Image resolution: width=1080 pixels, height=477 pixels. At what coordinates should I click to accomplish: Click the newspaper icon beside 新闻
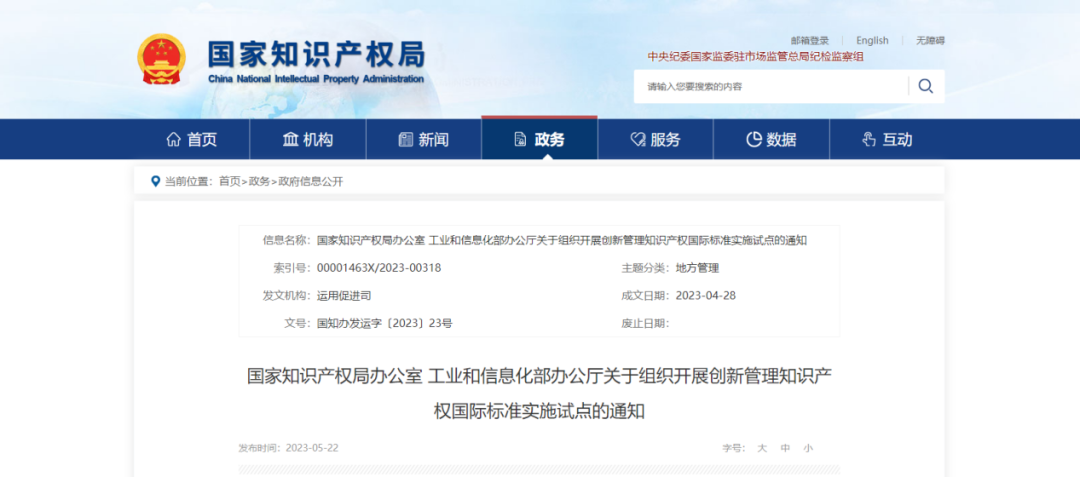(x=406, y=140)
